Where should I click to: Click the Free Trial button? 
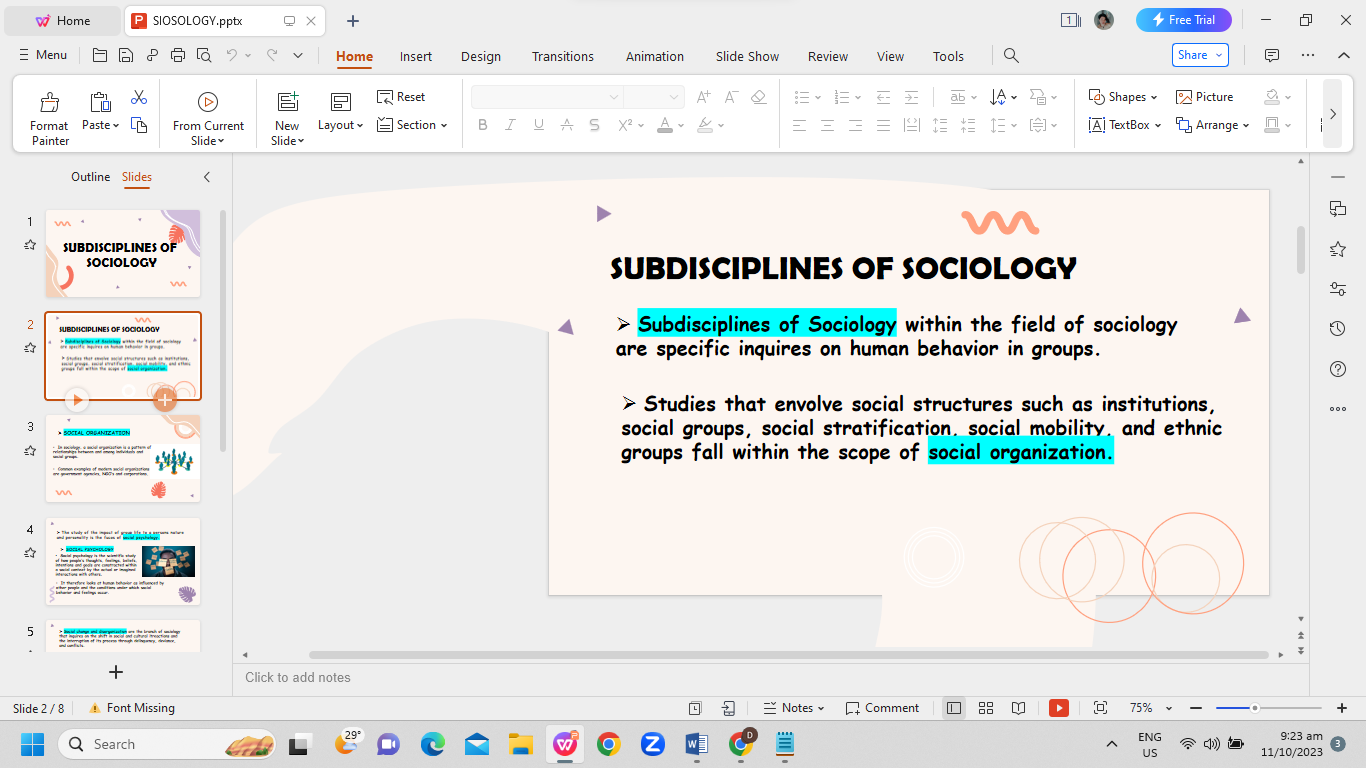pyautogui.click(x=1183, y=20)
